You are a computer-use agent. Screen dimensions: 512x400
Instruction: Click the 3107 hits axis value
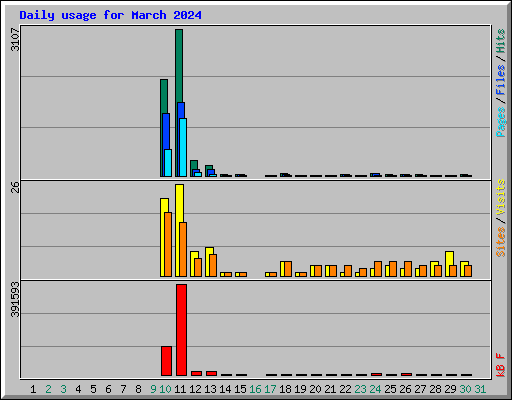[x=15, y=40]
